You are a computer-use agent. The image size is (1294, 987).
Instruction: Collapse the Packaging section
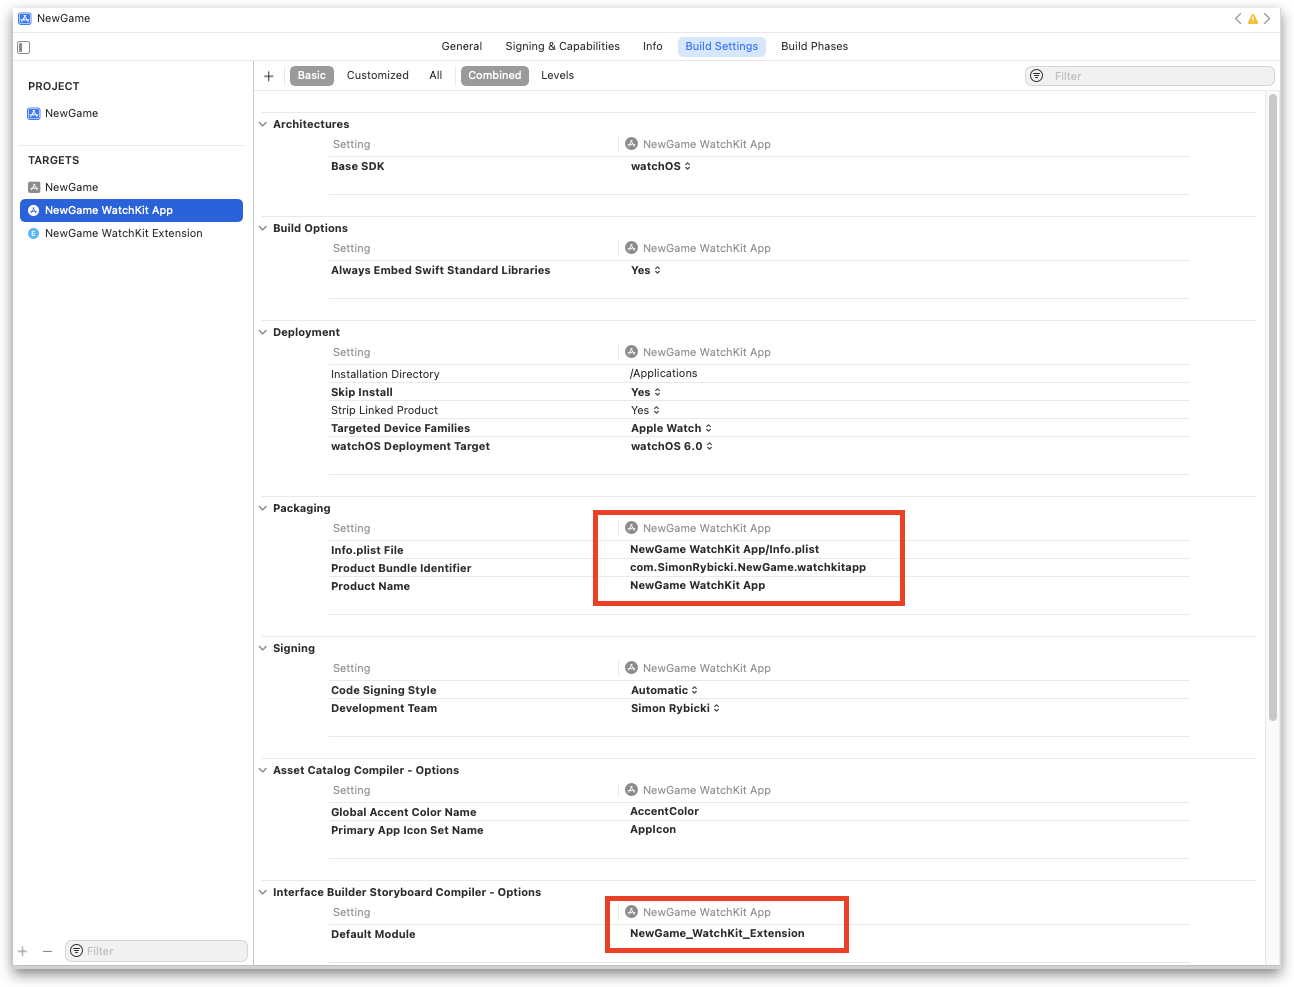tap(263, 509)
